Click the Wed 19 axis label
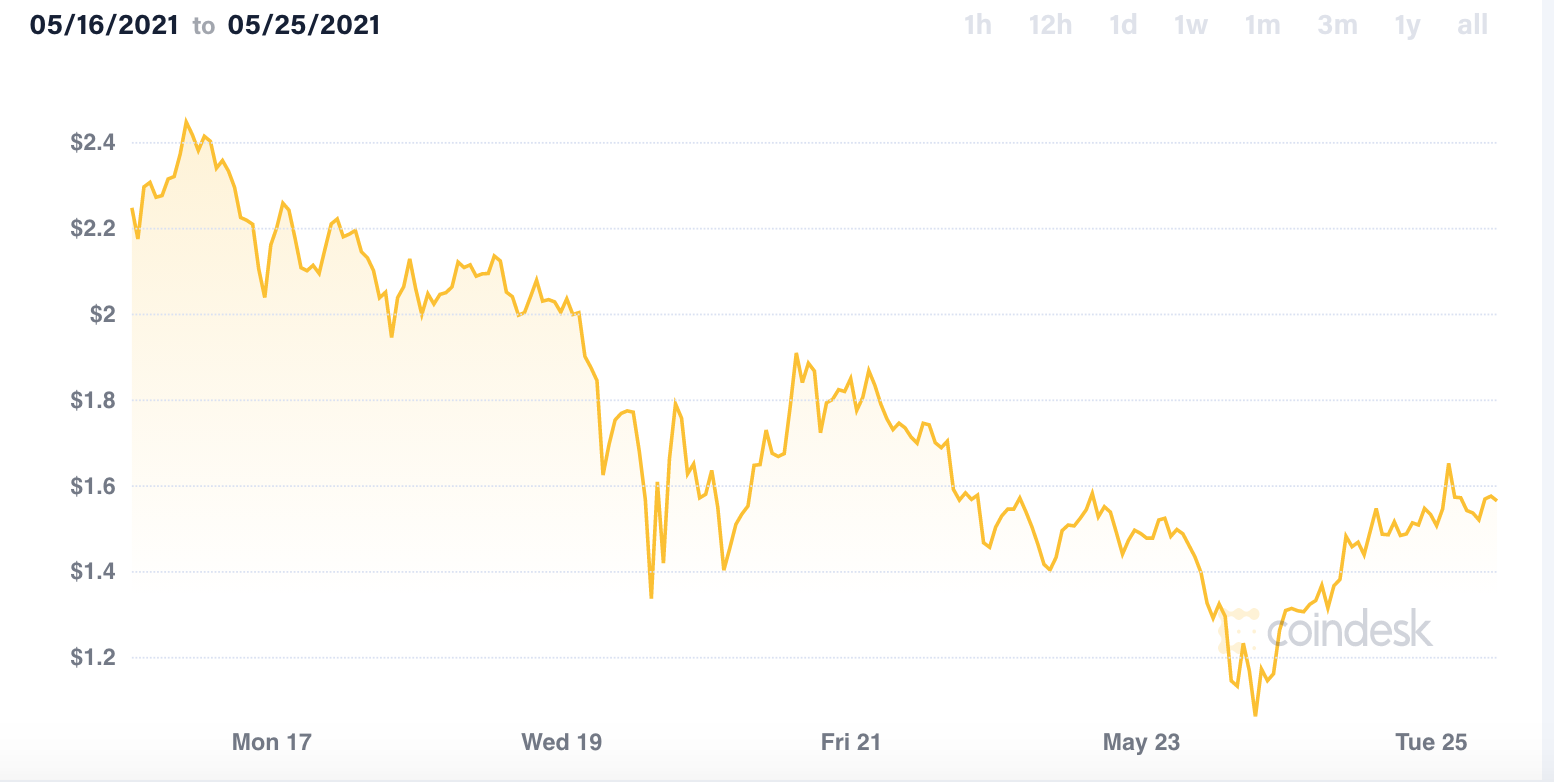Screen dimensions: 1554x782 tap(561, 742)
